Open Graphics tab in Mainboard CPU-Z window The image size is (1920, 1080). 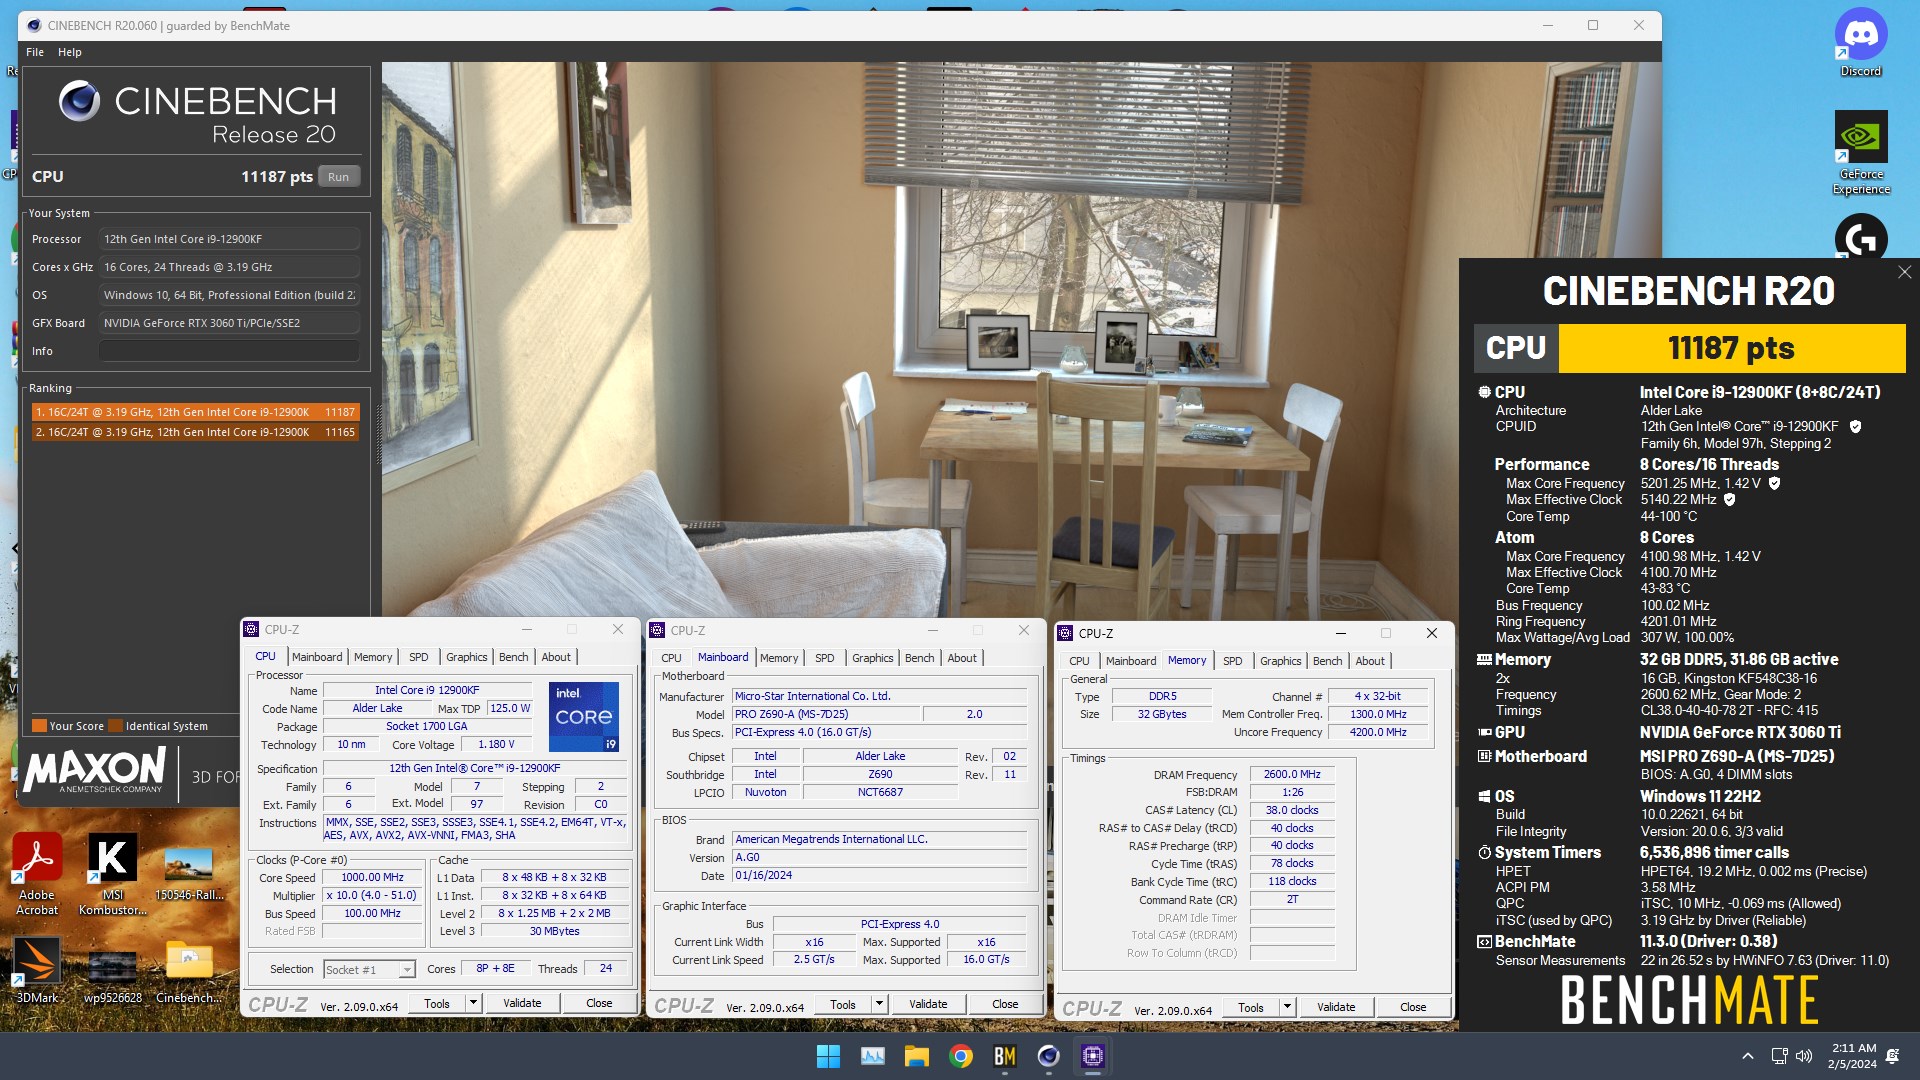[873, 658]
